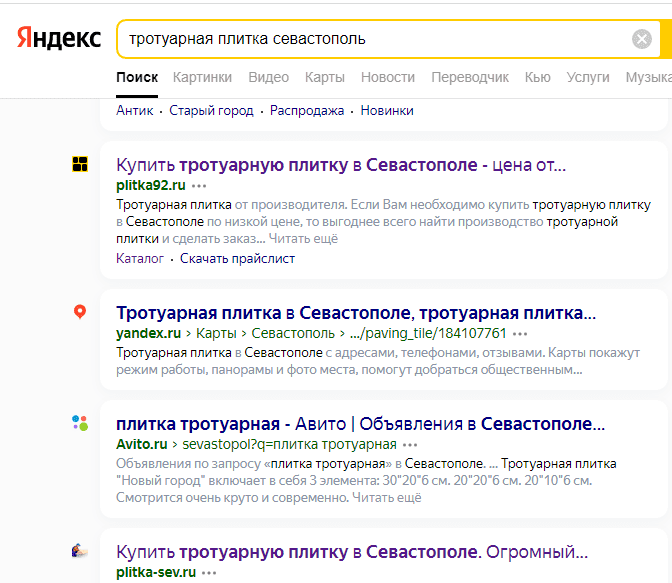672x583 pixels.
Task: Open options dots next to plitka-sev.ru
Action: tap(209, 573)
